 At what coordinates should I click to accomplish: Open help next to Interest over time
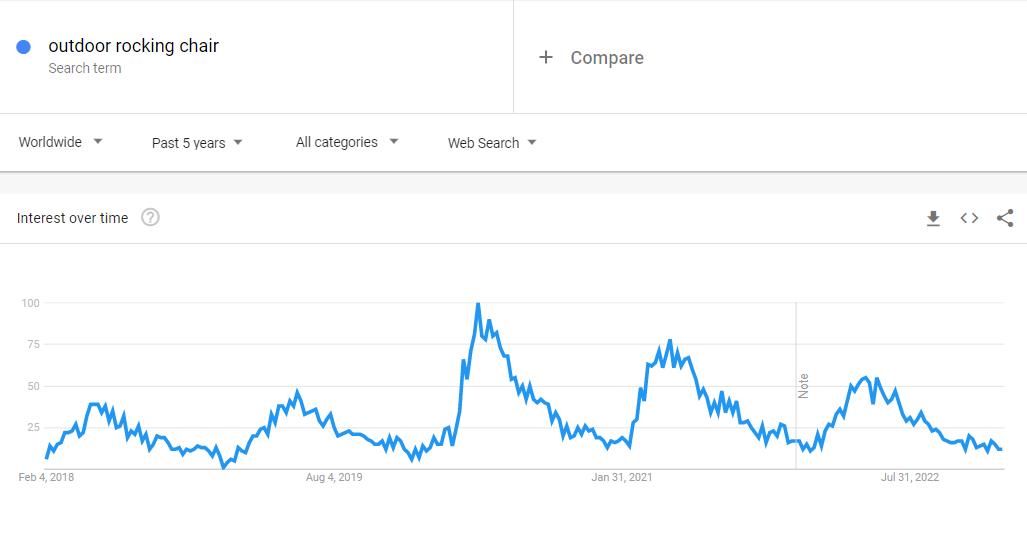pos(150,218)
